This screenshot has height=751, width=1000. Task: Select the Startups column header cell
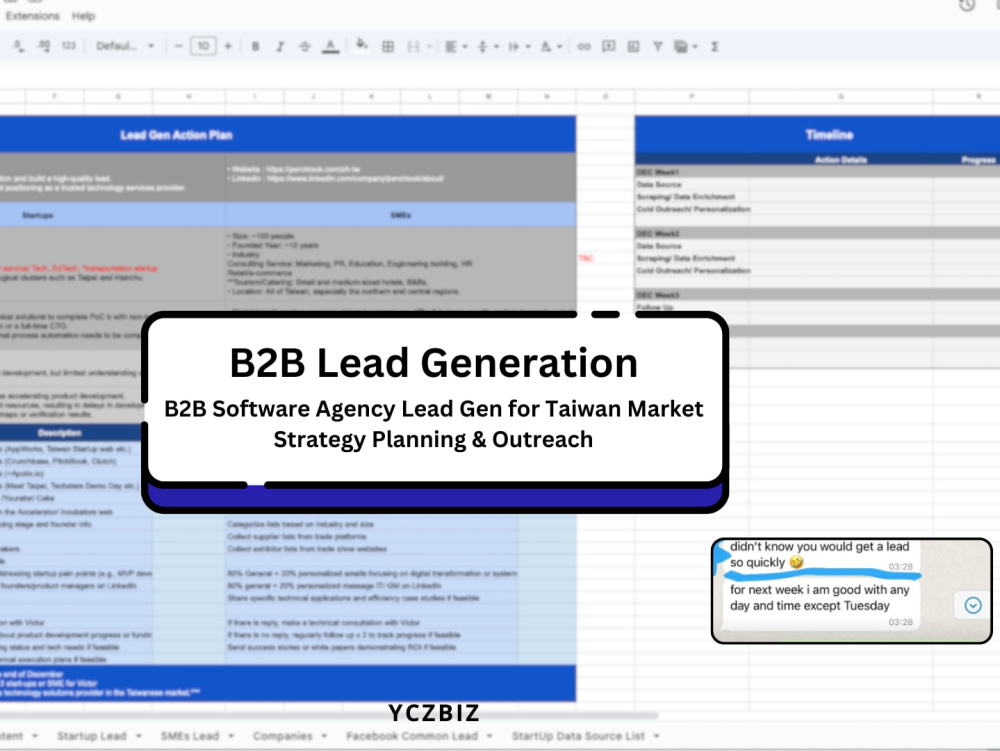(x=112, y=215)
